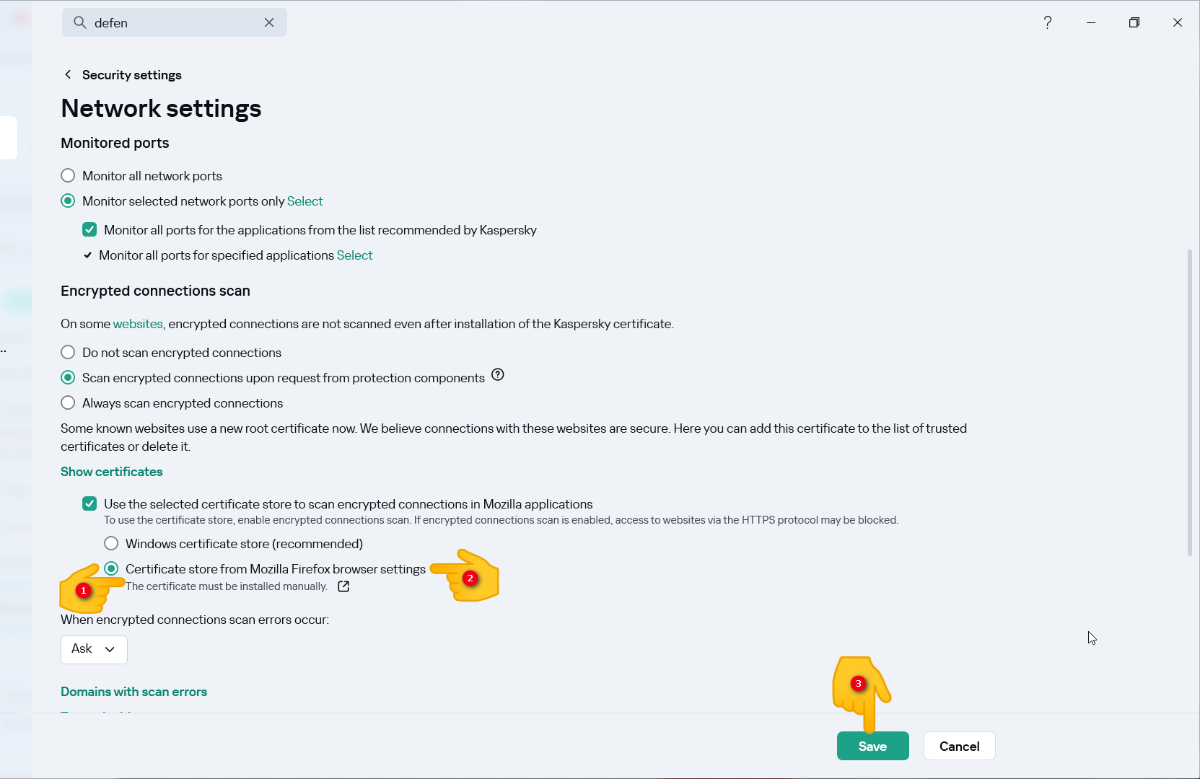
Task: Open the external link icon for manual certificate
Action: point(344,587)
